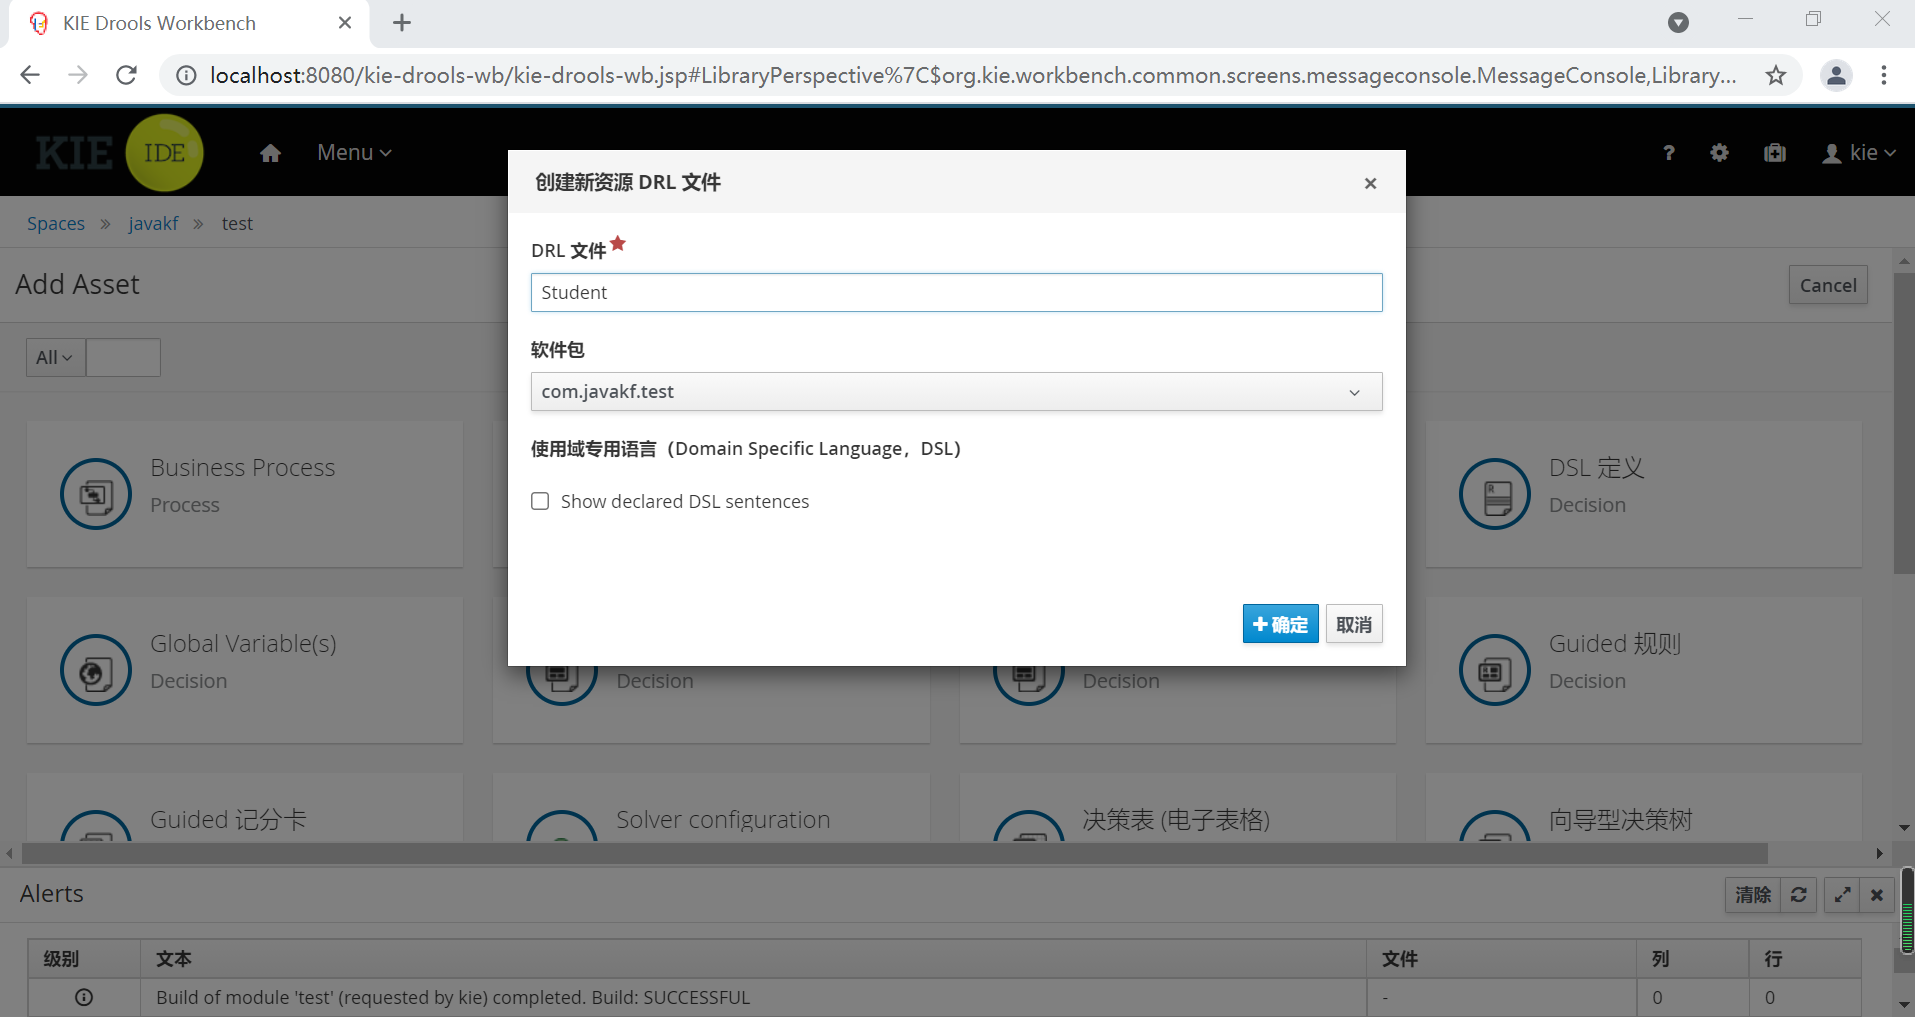Confirm with the blue 确定 button

click(1280, 624)
